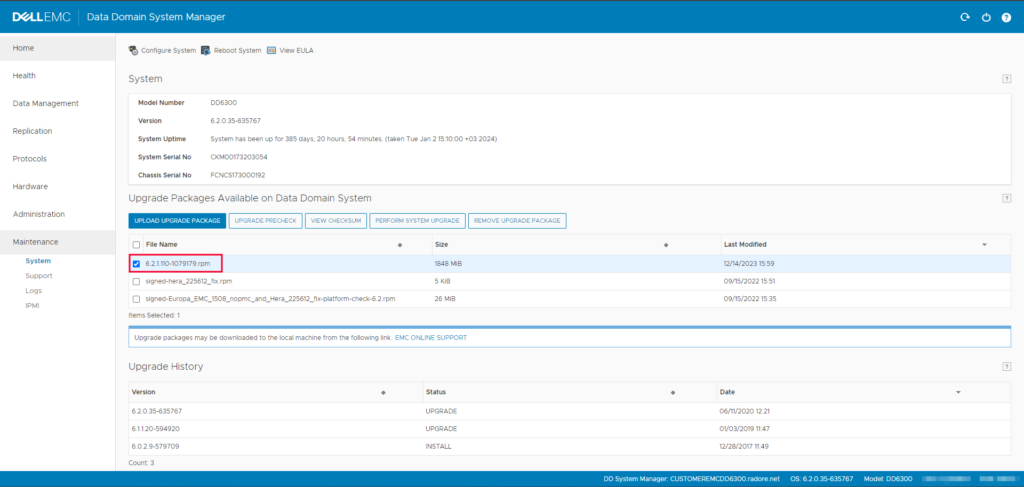The image size is (1024, 487).
Task: Open the EMC Online Support link
Action: [x=431, y=338]
